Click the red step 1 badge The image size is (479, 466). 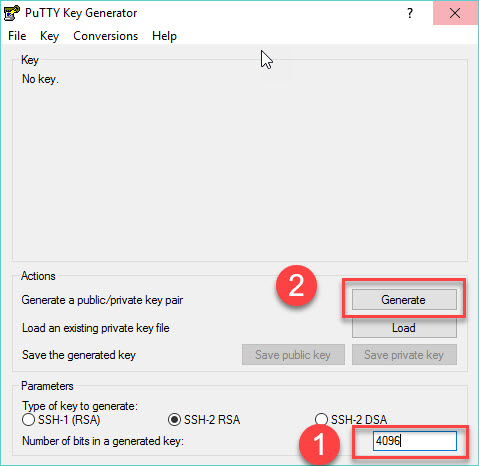319,444
